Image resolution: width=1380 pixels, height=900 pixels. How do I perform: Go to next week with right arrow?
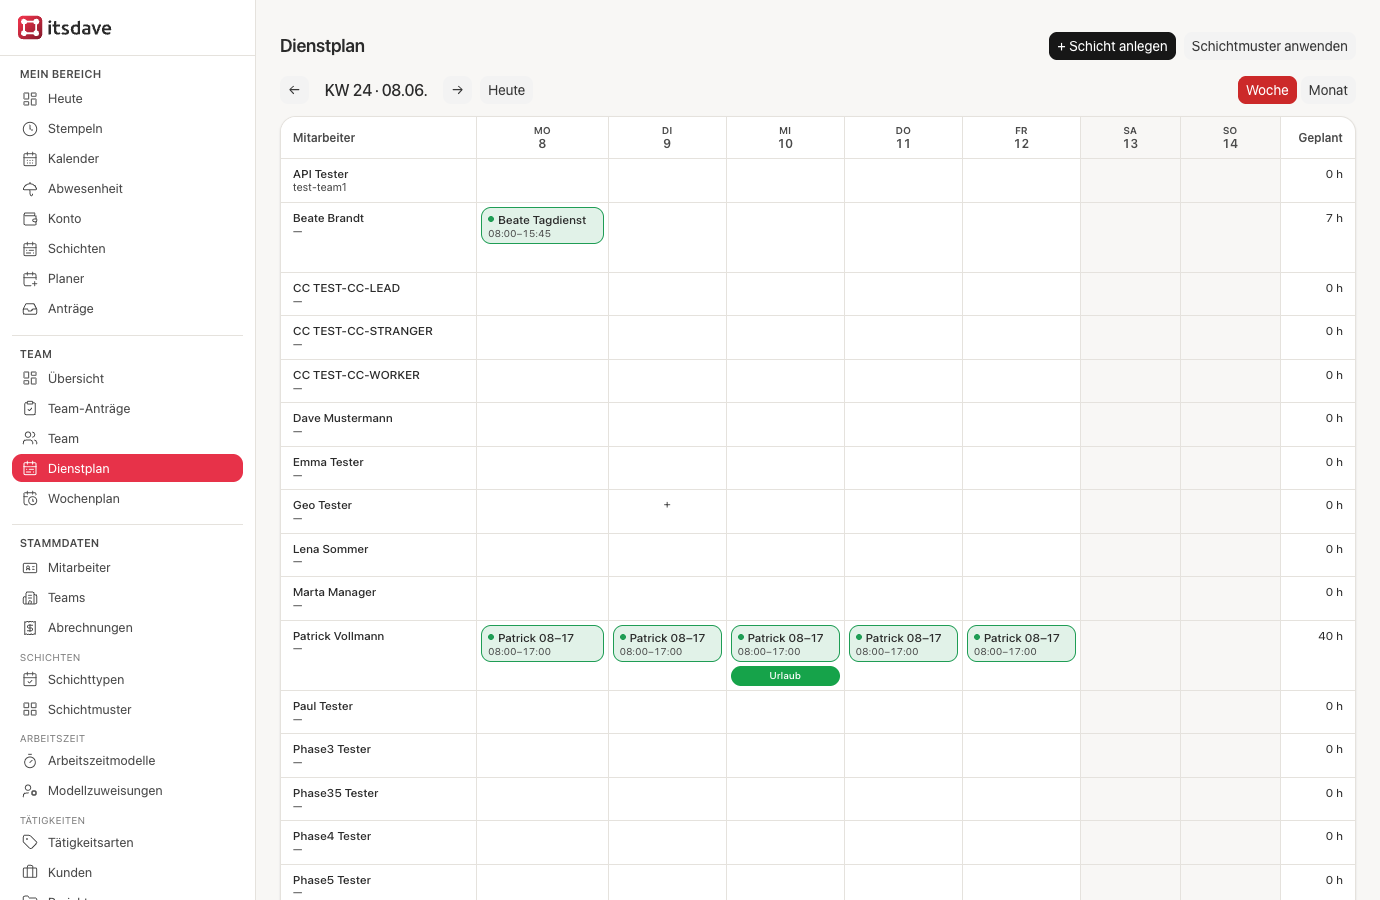(457, 90)
